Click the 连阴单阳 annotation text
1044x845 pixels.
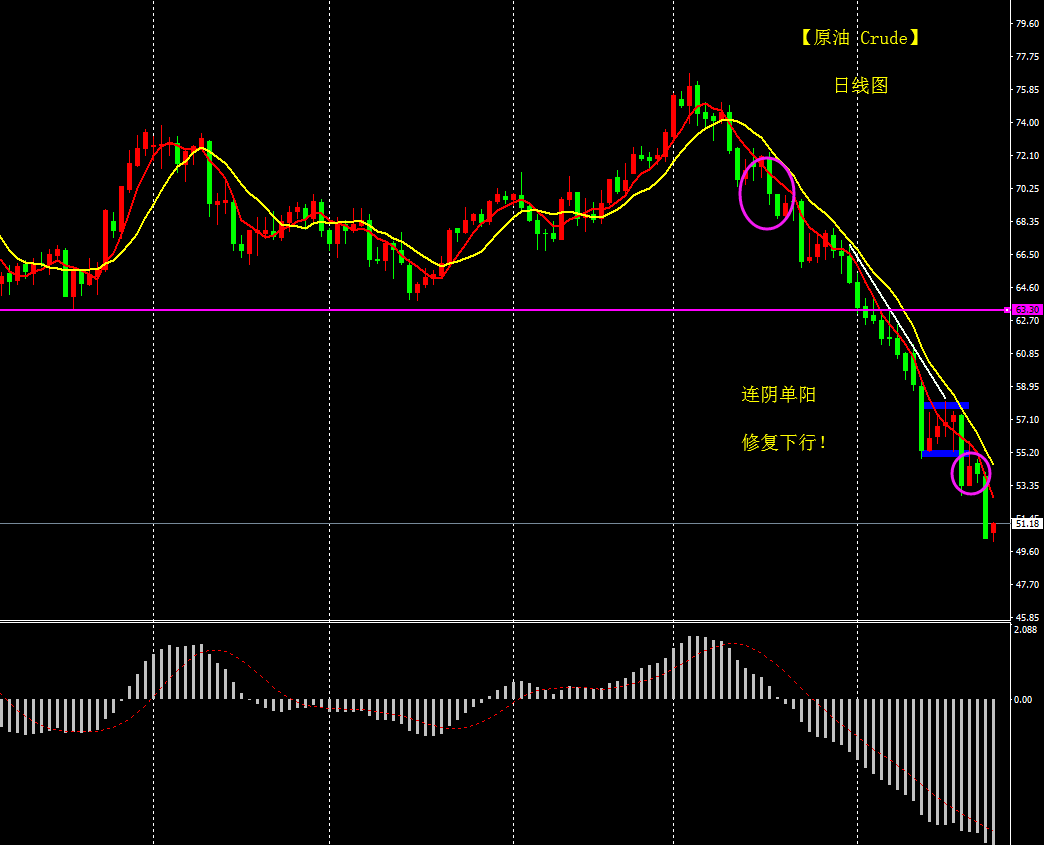[x=778, y=395]
